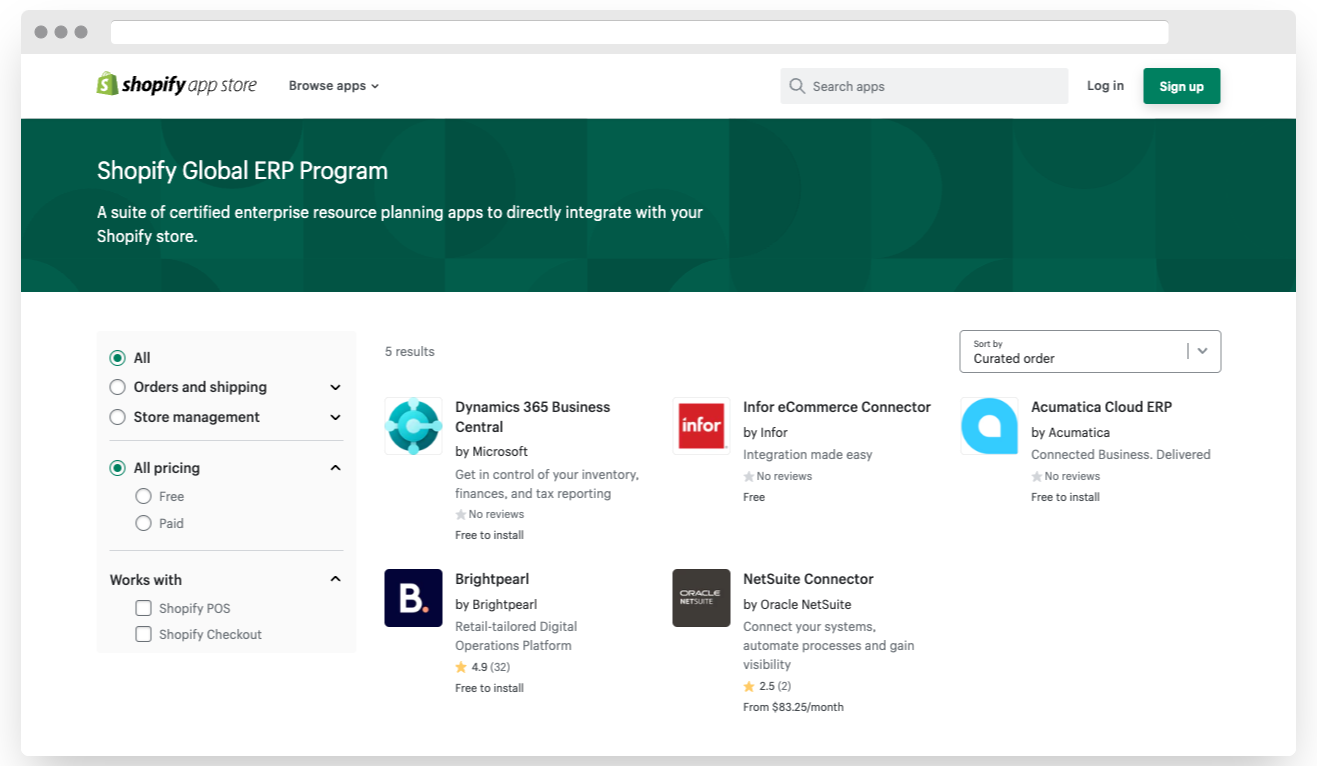Select the Store management radio button
1317x766 pixels.
(117, 417)
